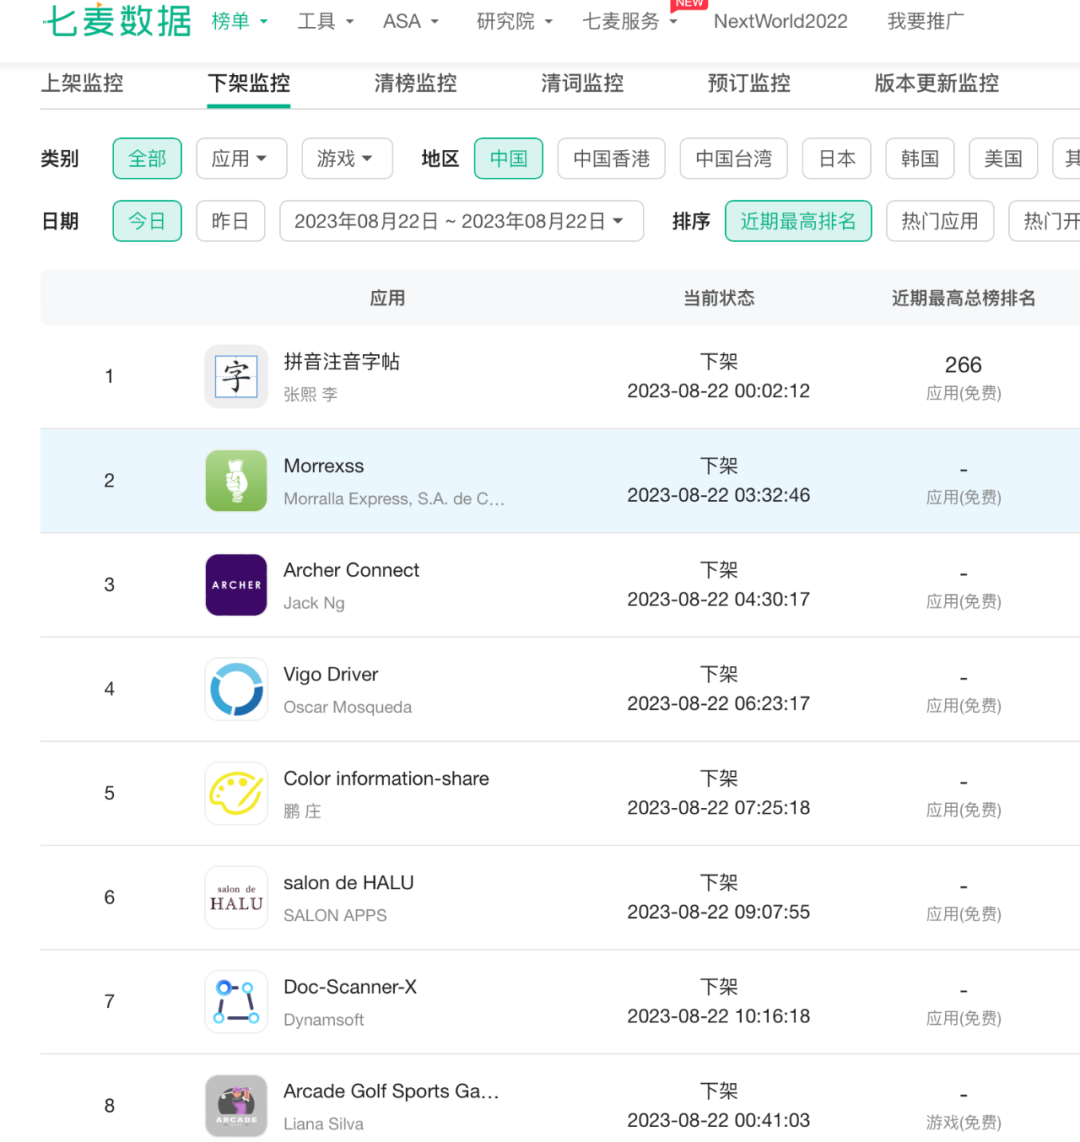Open the 拼音注音字帖 app icon
This screenshot has width=1080, height=1142.
click(236, 377)
